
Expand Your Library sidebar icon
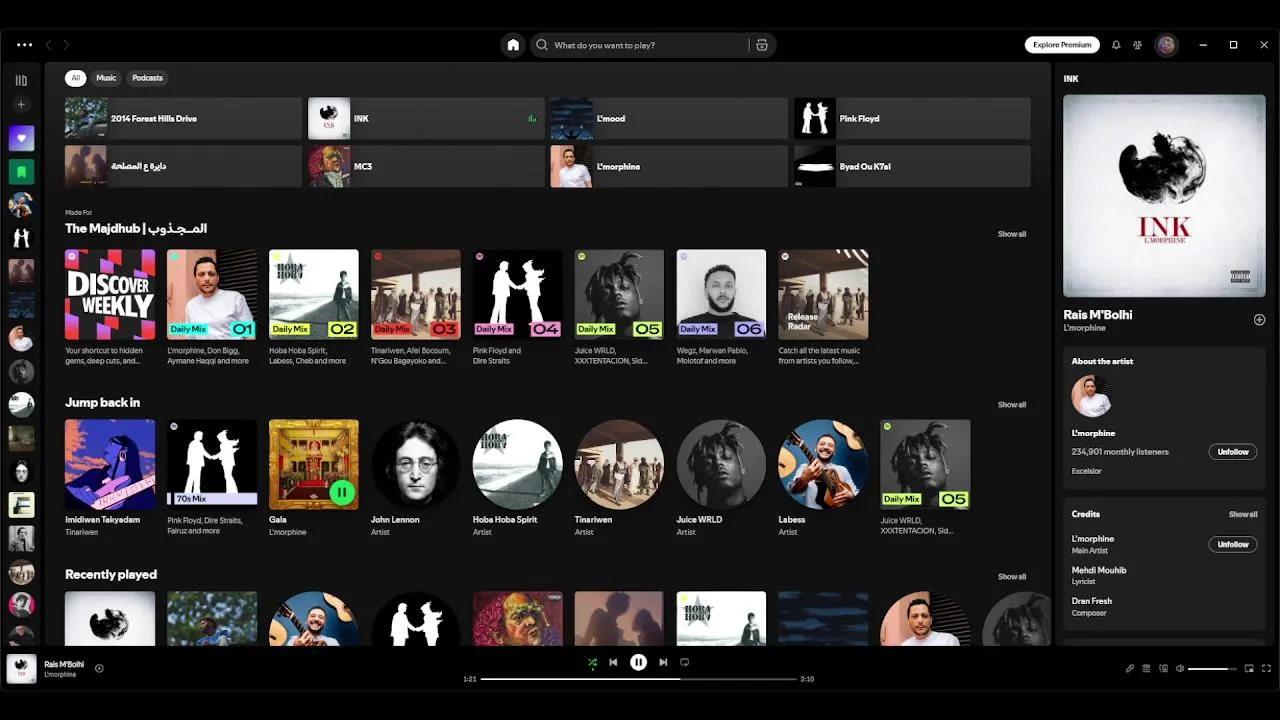(x=21, y=80)
